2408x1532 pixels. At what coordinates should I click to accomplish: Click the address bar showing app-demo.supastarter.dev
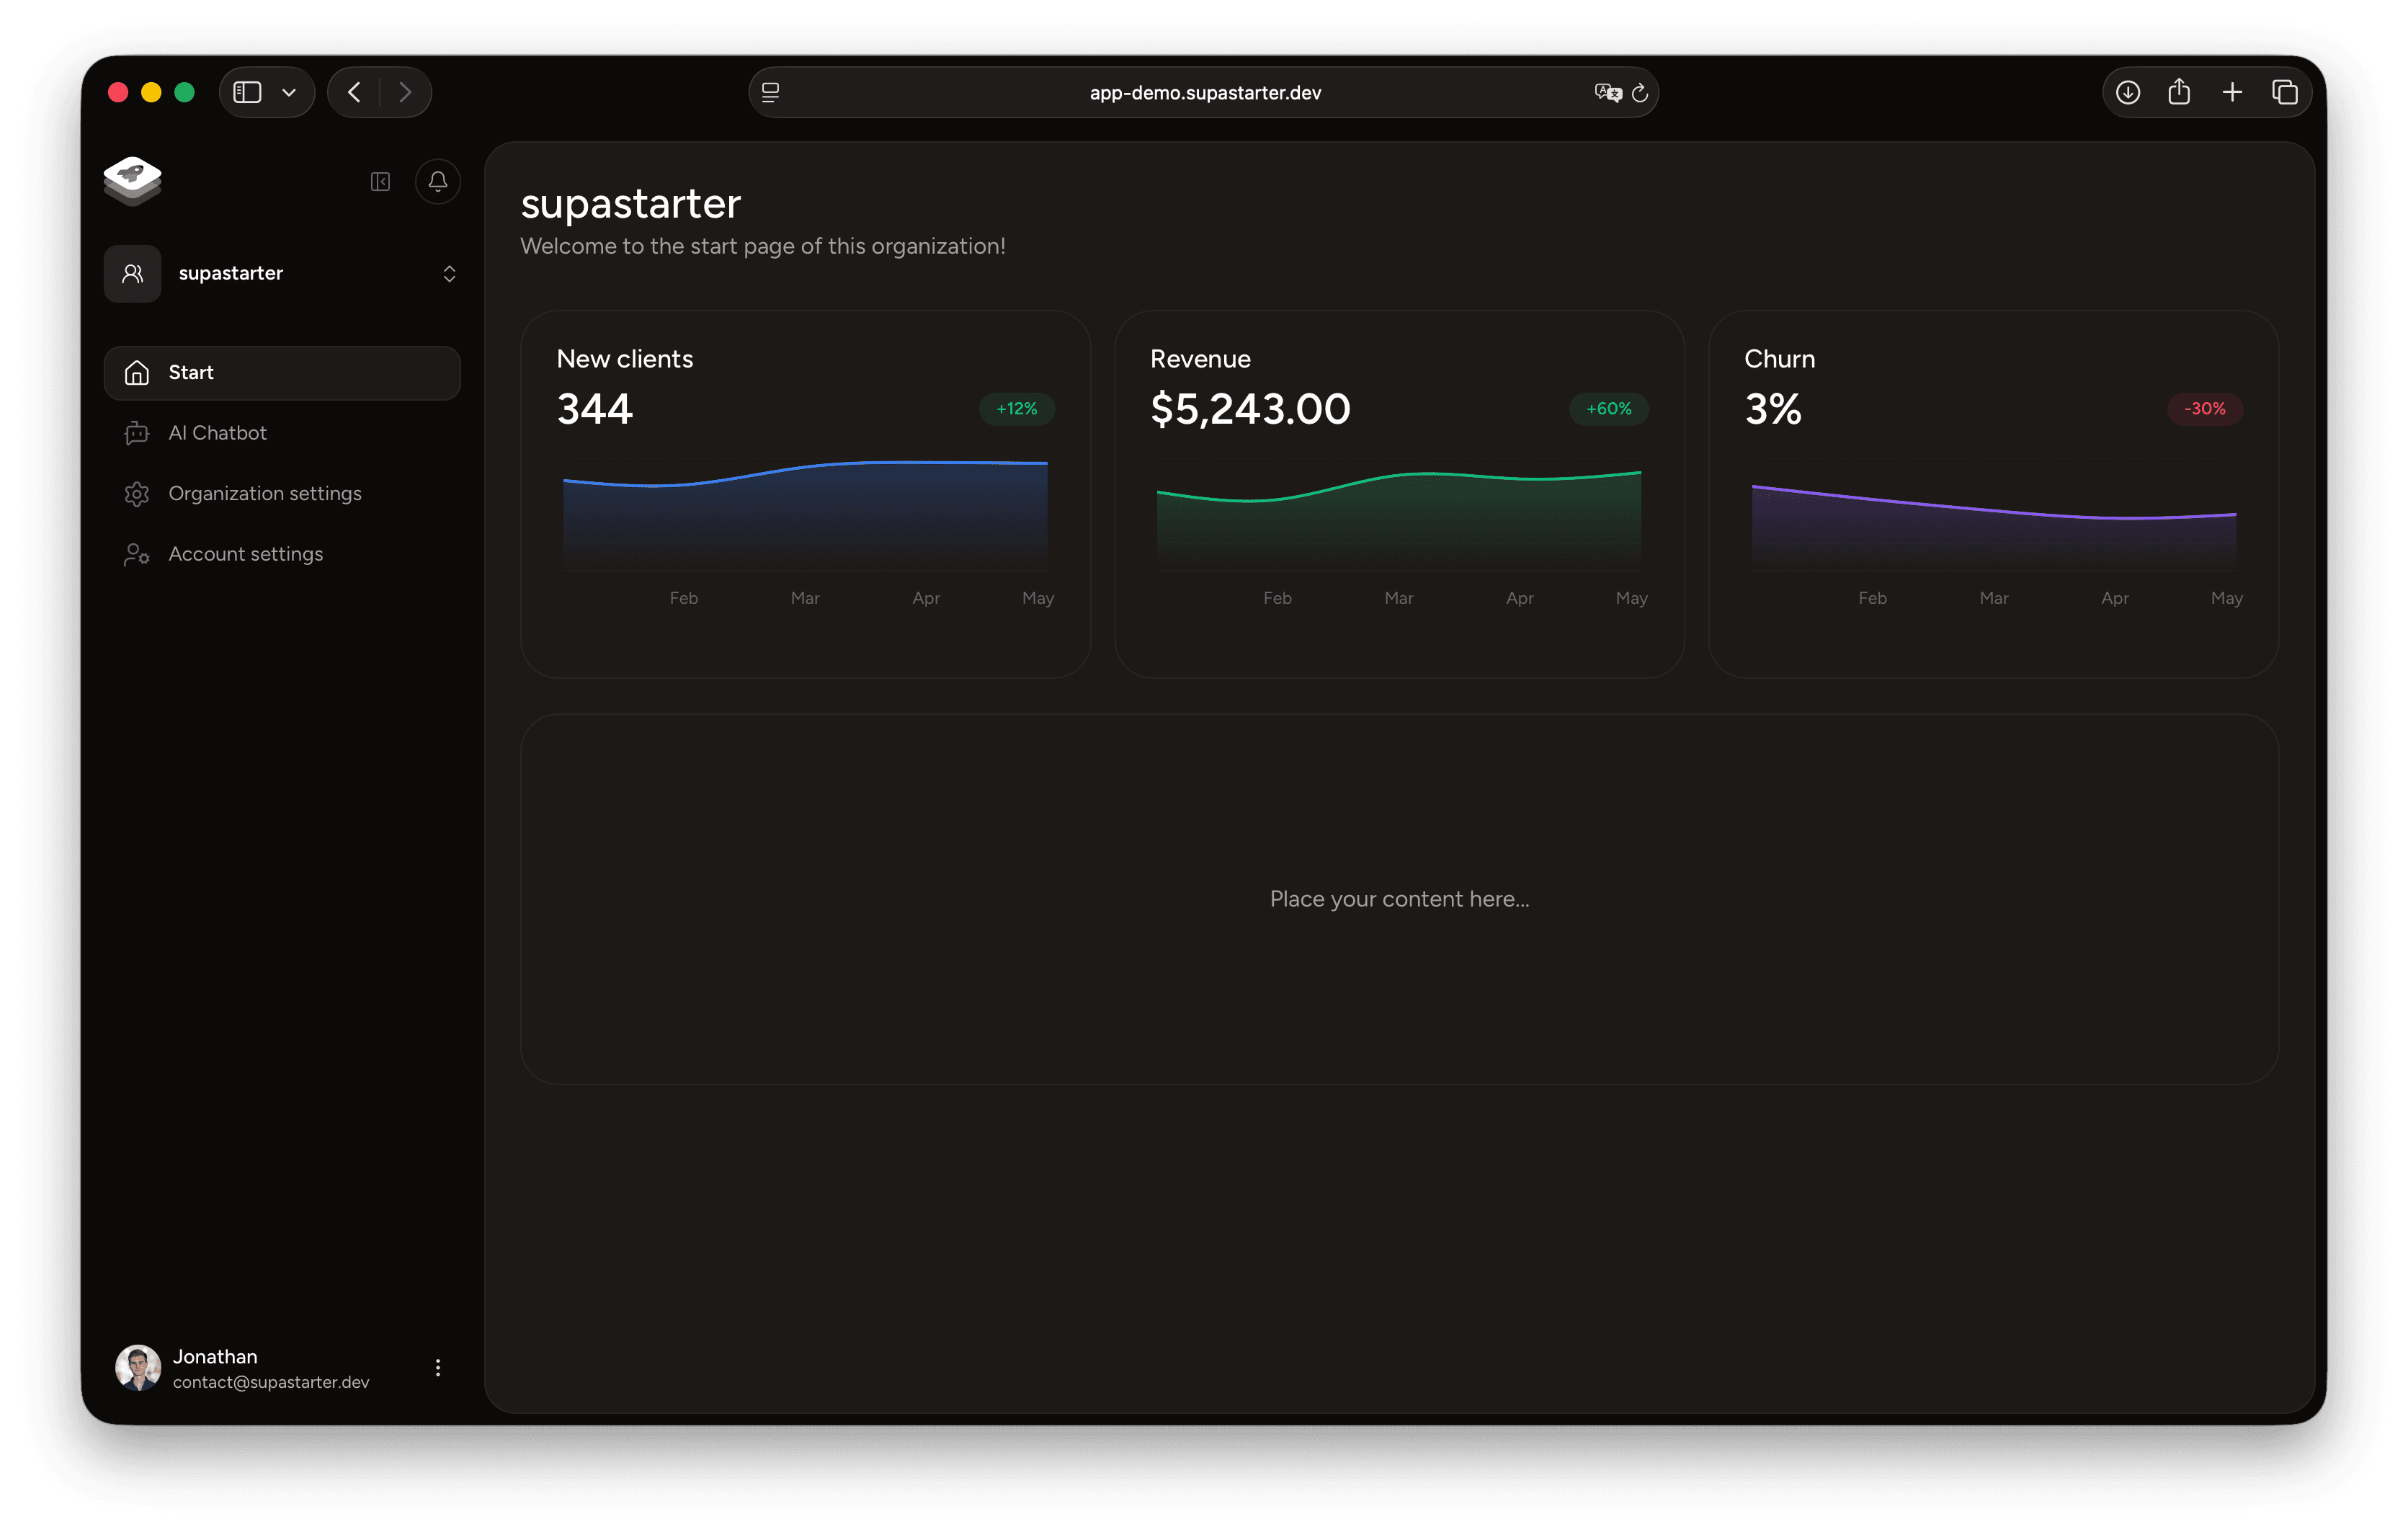tap(1203, 92)
